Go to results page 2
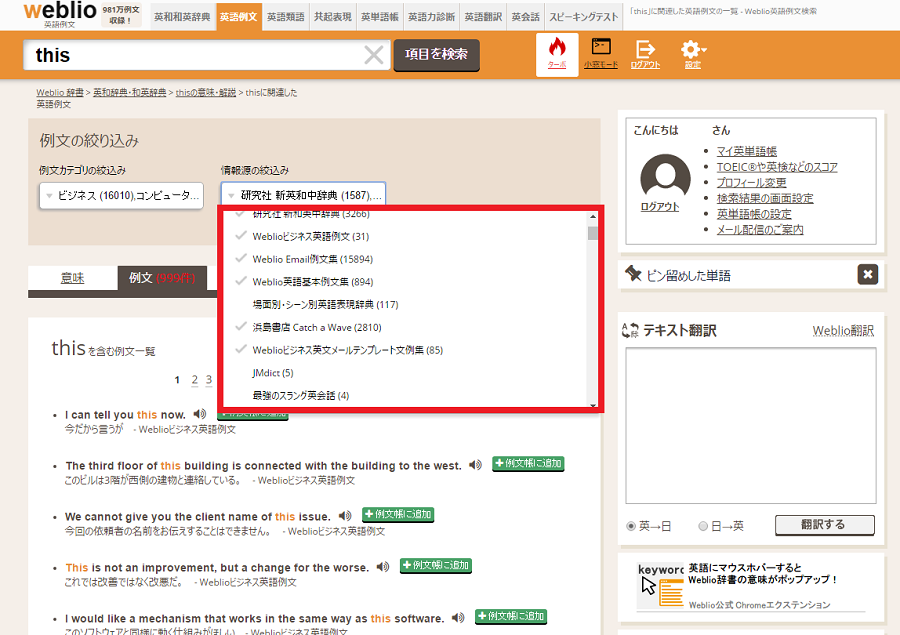The image size is (900, 635). 195,380
